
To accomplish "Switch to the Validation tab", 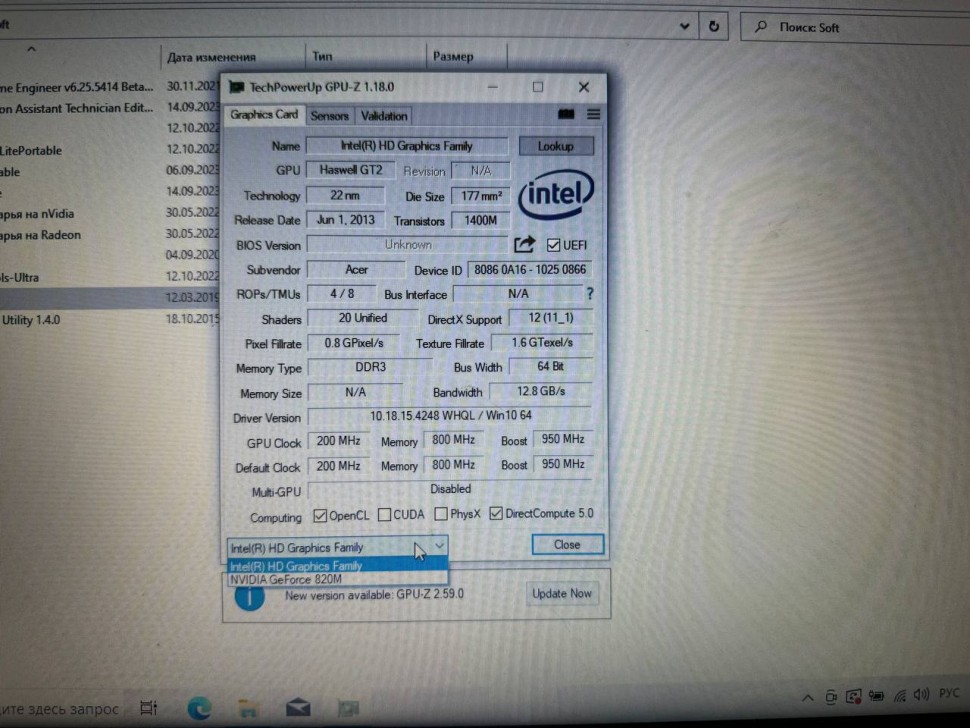I will 384,116.
